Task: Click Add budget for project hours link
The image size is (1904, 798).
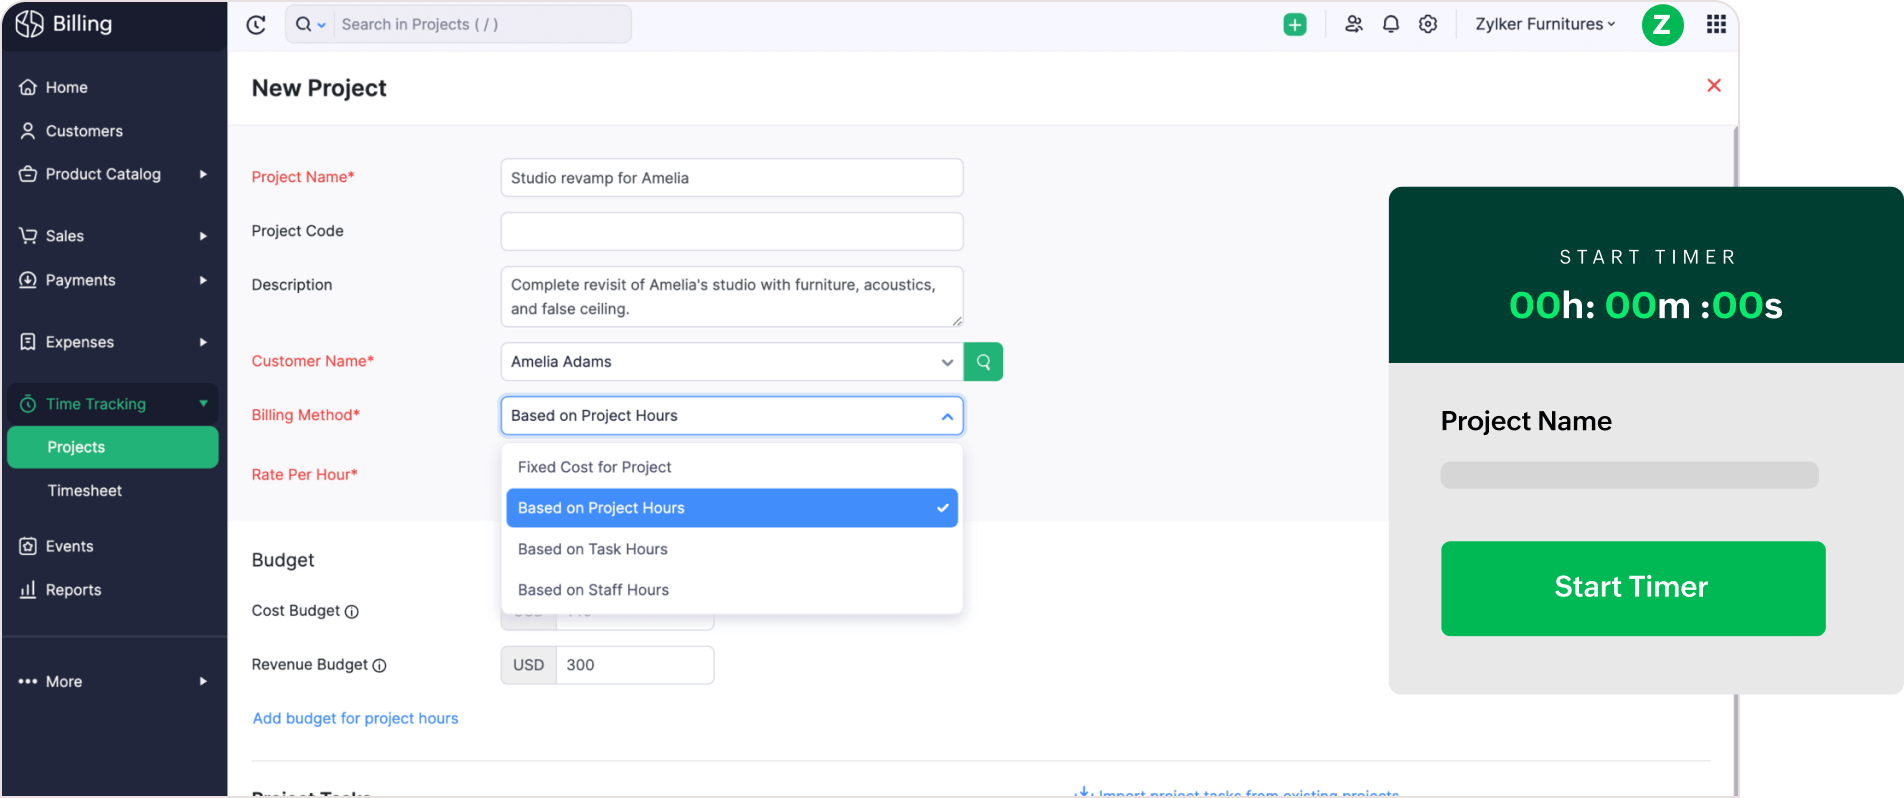Action: 355,718
